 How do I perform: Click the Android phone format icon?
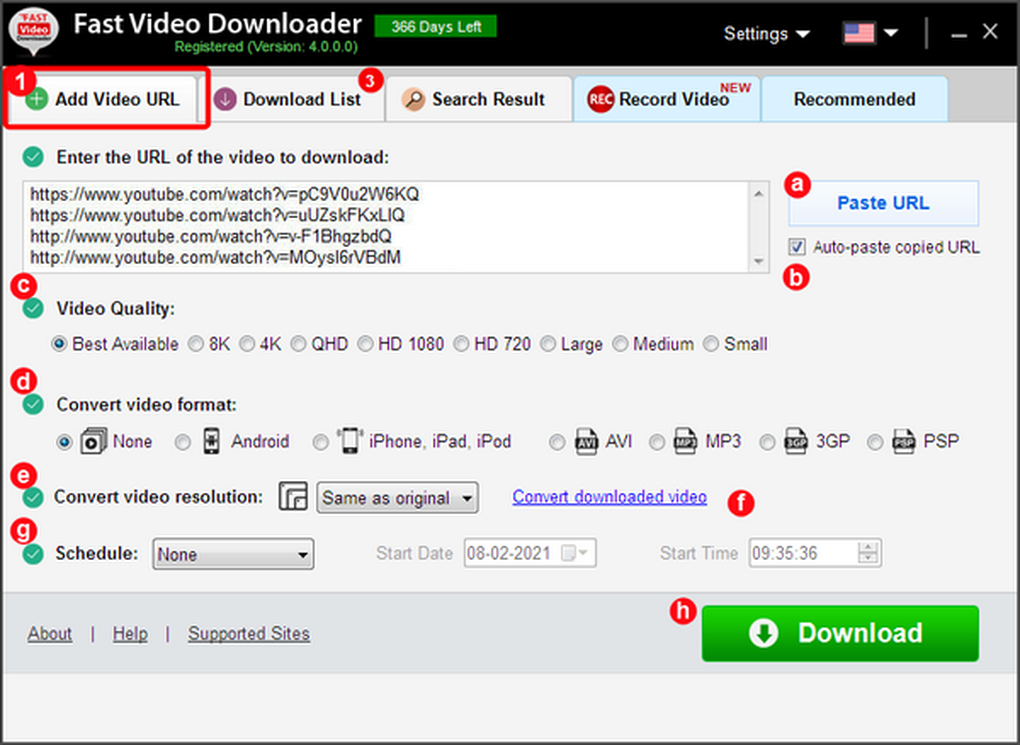tap(211, 441)
